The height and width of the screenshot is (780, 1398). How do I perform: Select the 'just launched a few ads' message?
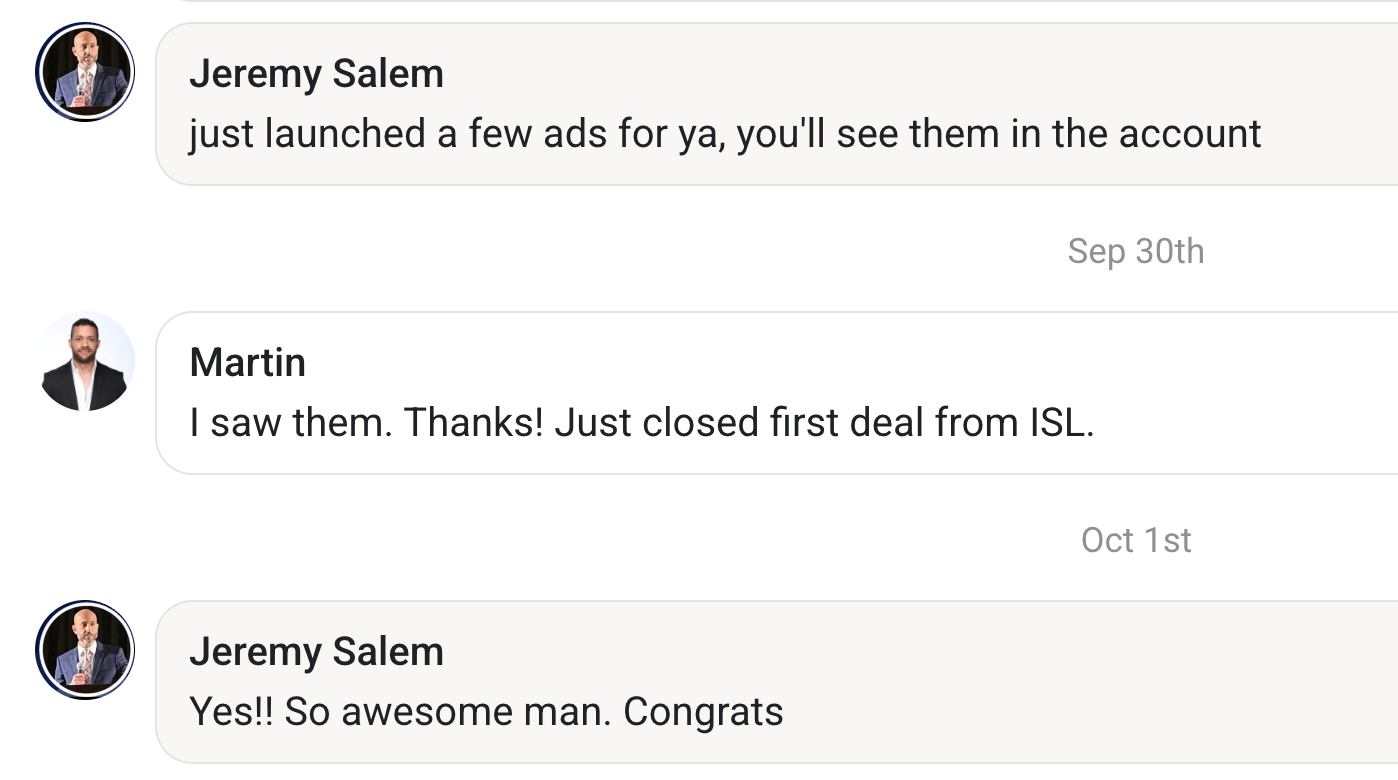click(724, 134)
